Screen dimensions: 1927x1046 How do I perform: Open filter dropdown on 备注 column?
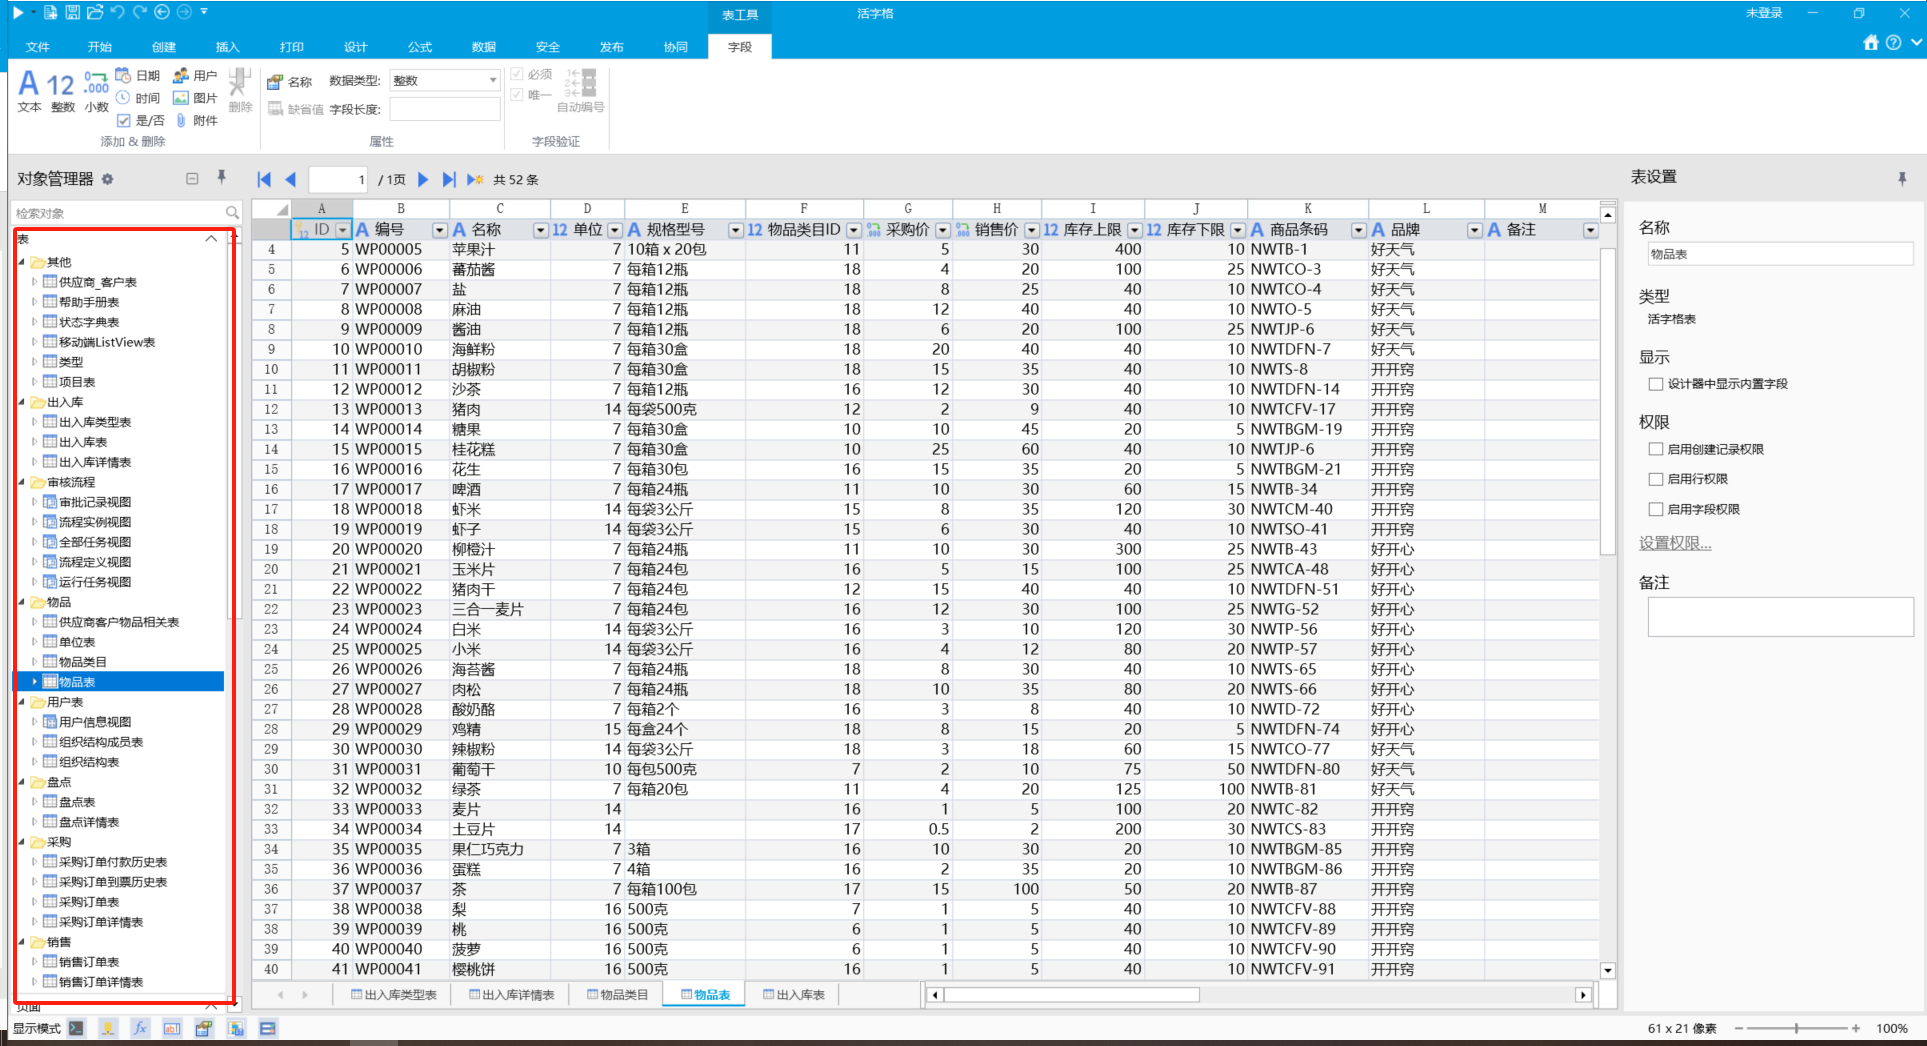point(1590,230)
